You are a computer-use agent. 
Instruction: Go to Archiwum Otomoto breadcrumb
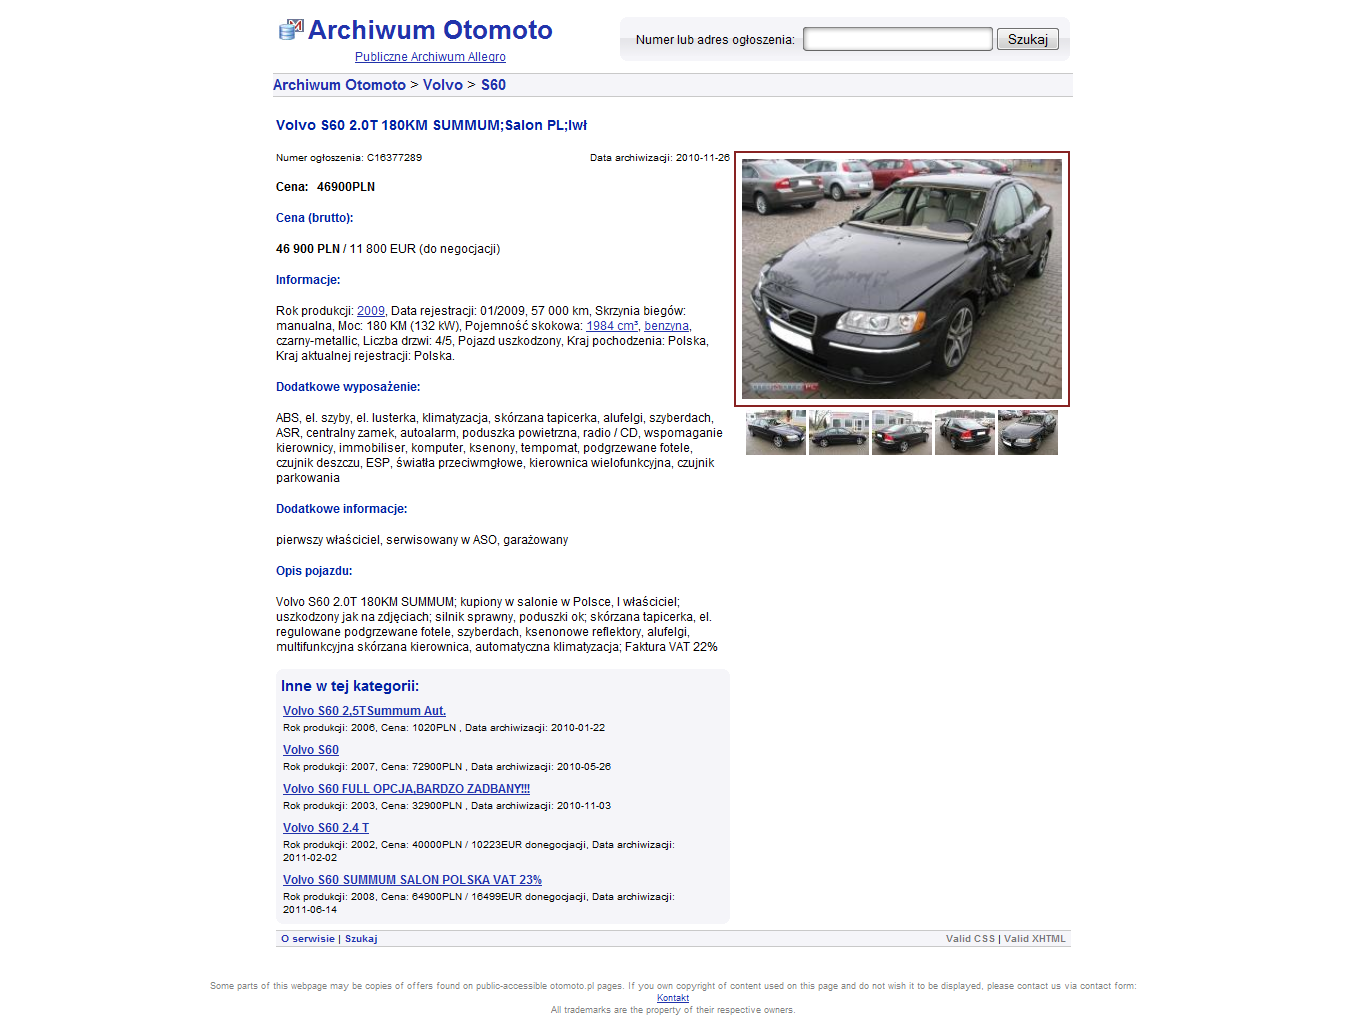pos(339,85)
